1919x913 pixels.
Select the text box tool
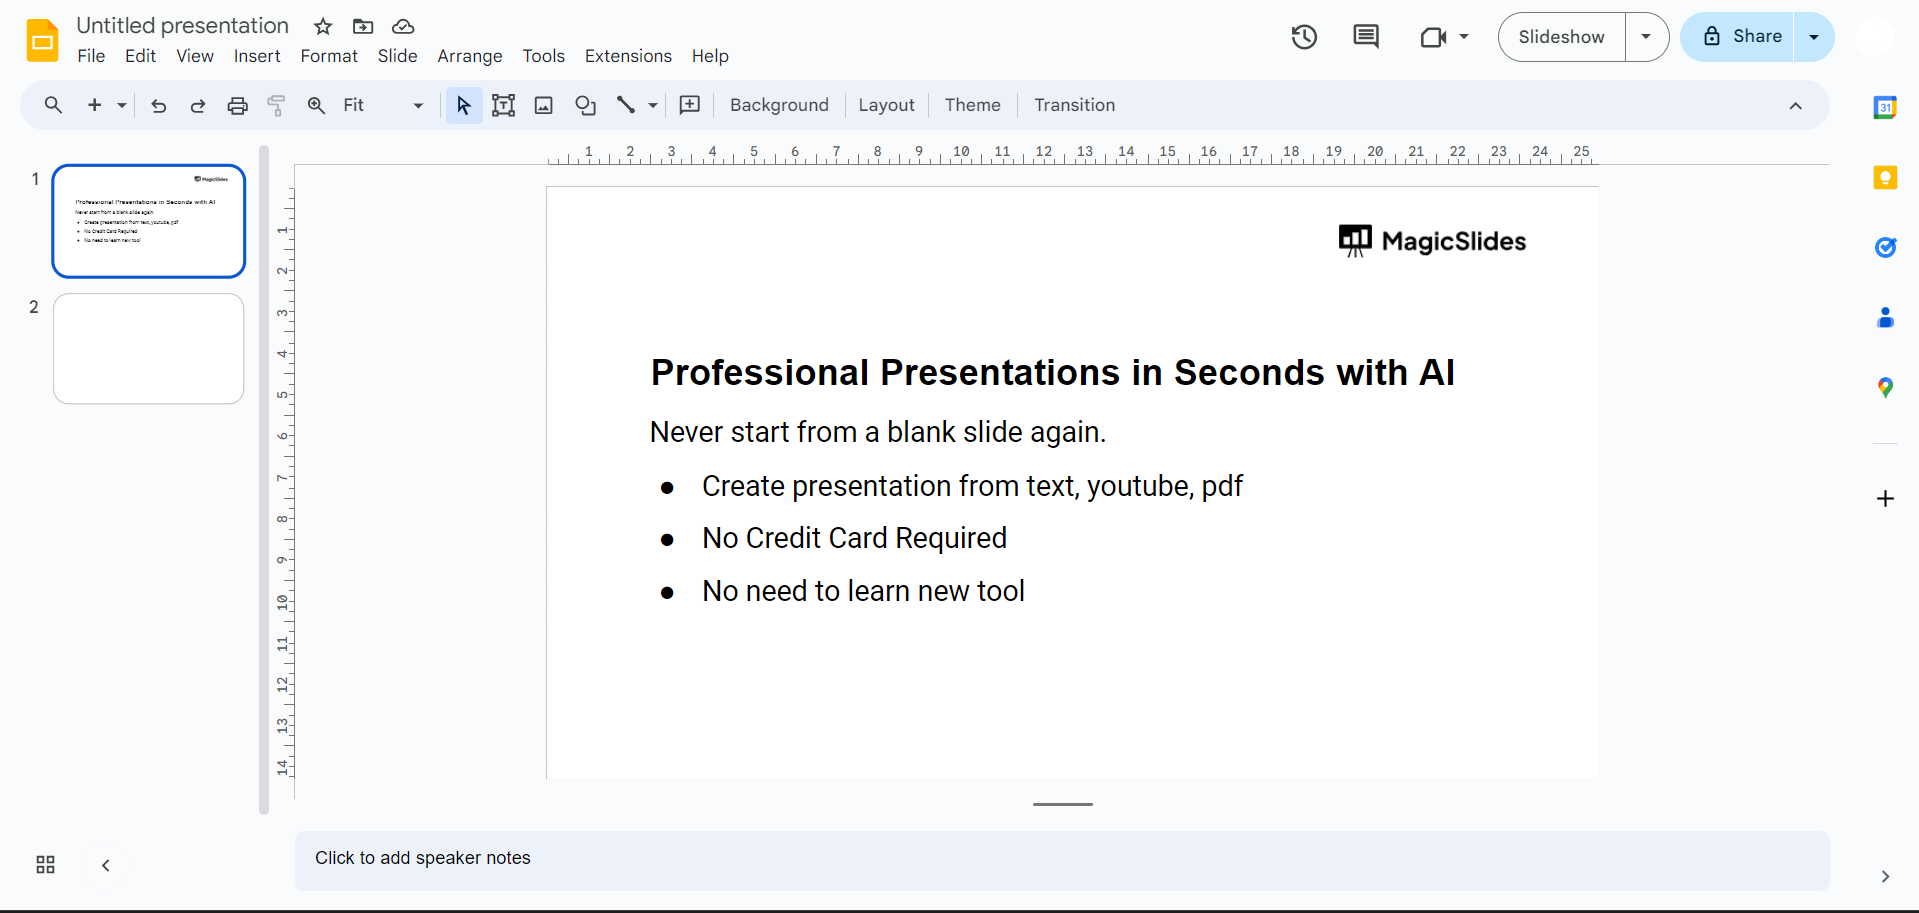[503, 105]
